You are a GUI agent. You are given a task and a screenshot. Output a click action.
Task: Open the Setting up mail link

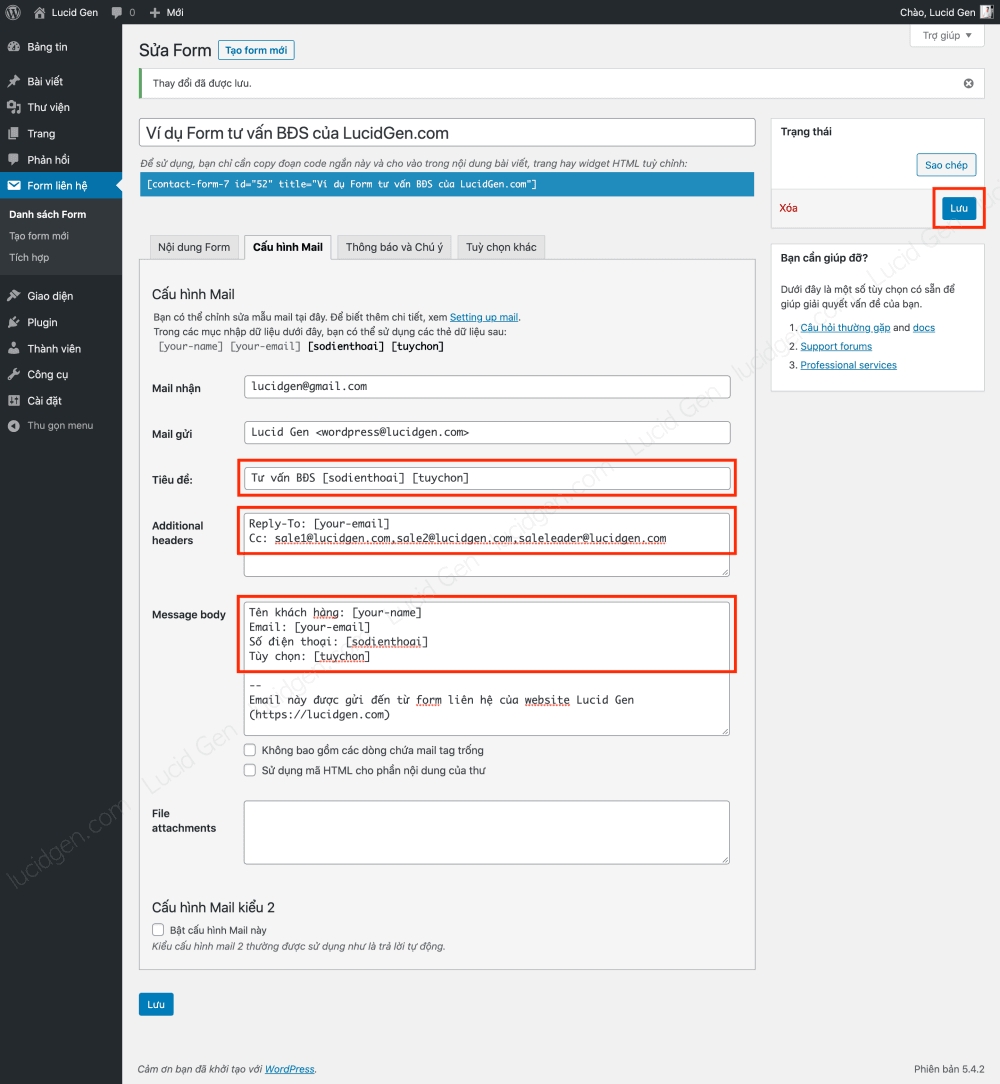(x=484, y=317)
